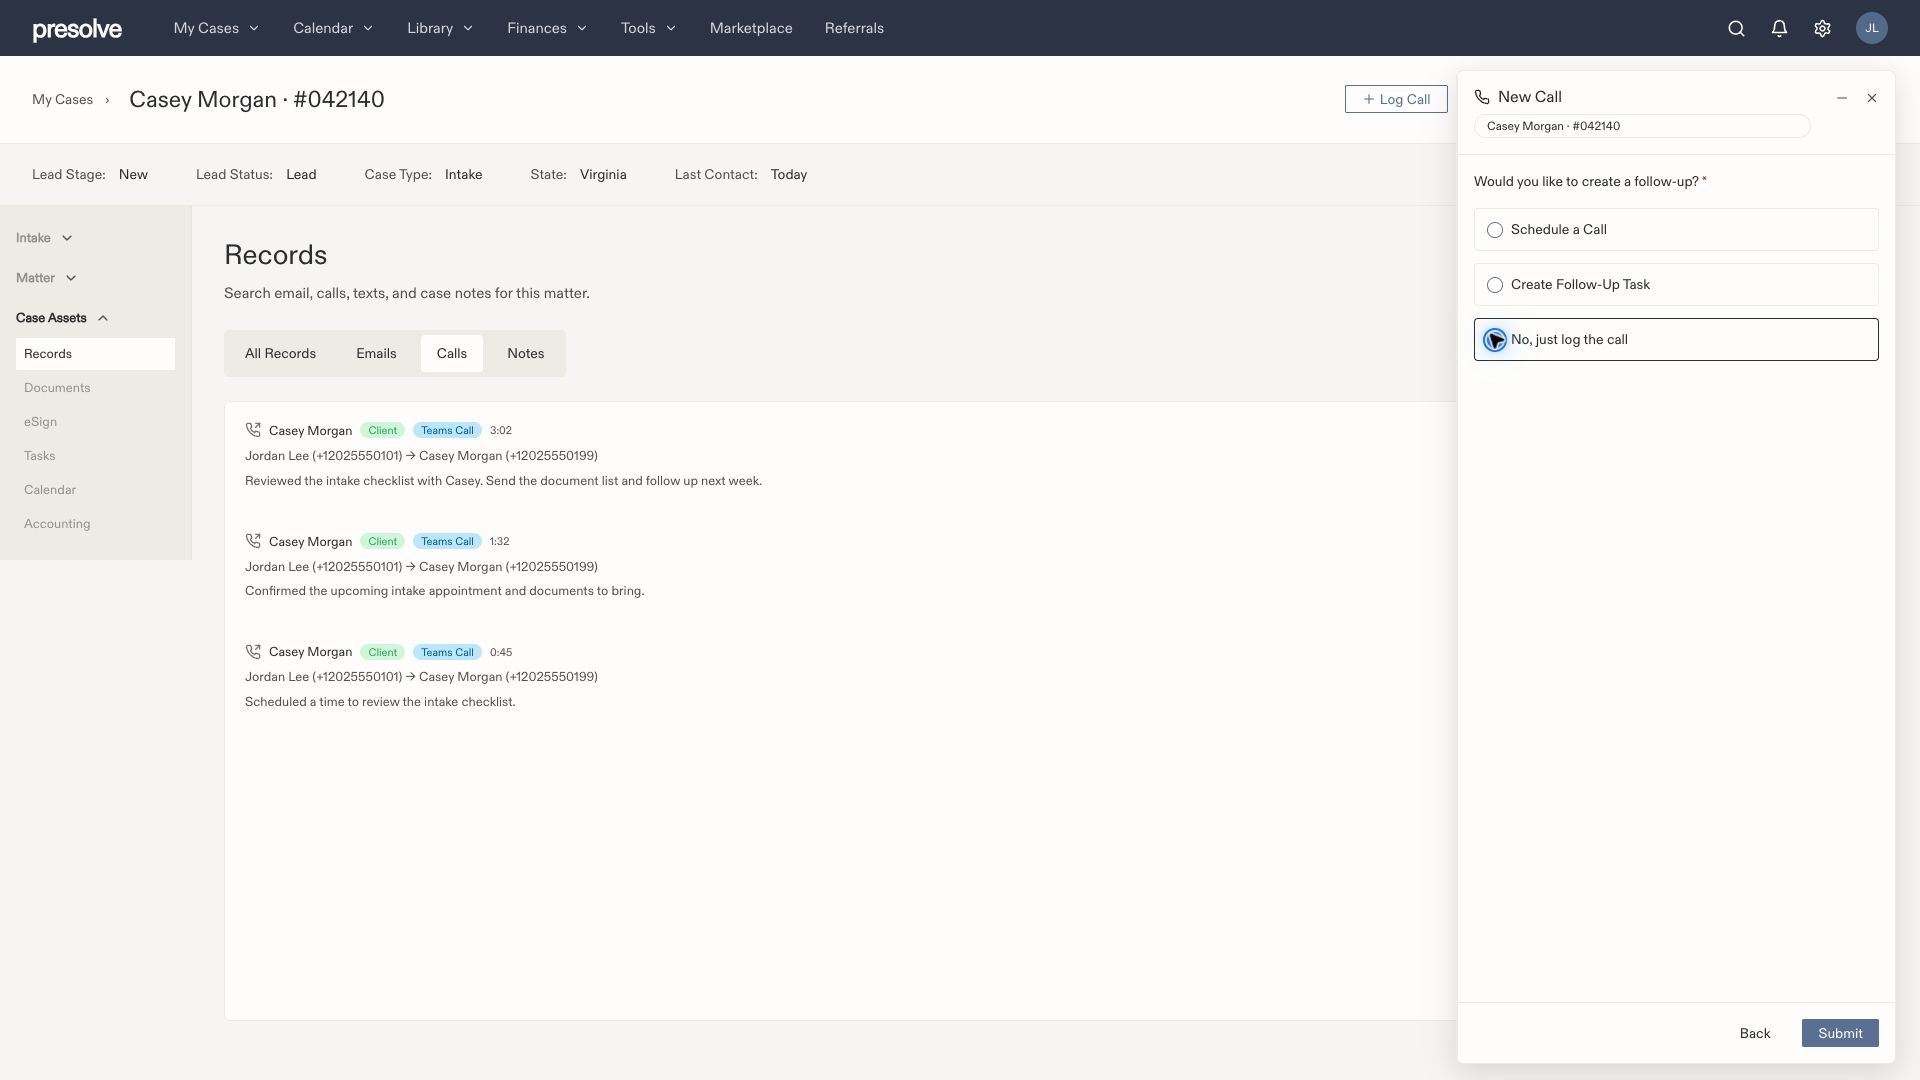Click Teams Call badge on 3:02 call
This screenshot has height=1080, width=1920.
click(x=447, y=430)
